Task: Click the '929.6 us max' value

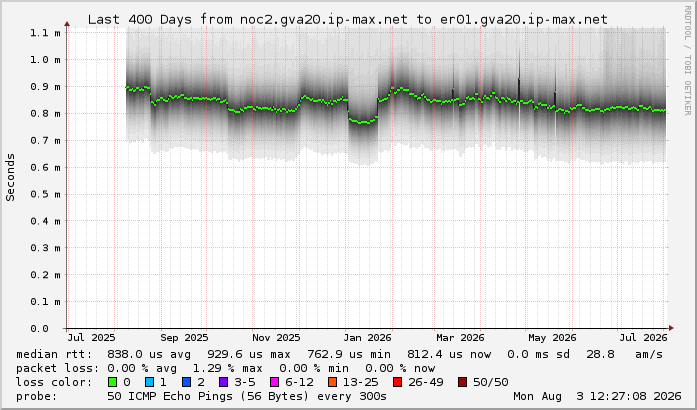Action: click(249, 354)
